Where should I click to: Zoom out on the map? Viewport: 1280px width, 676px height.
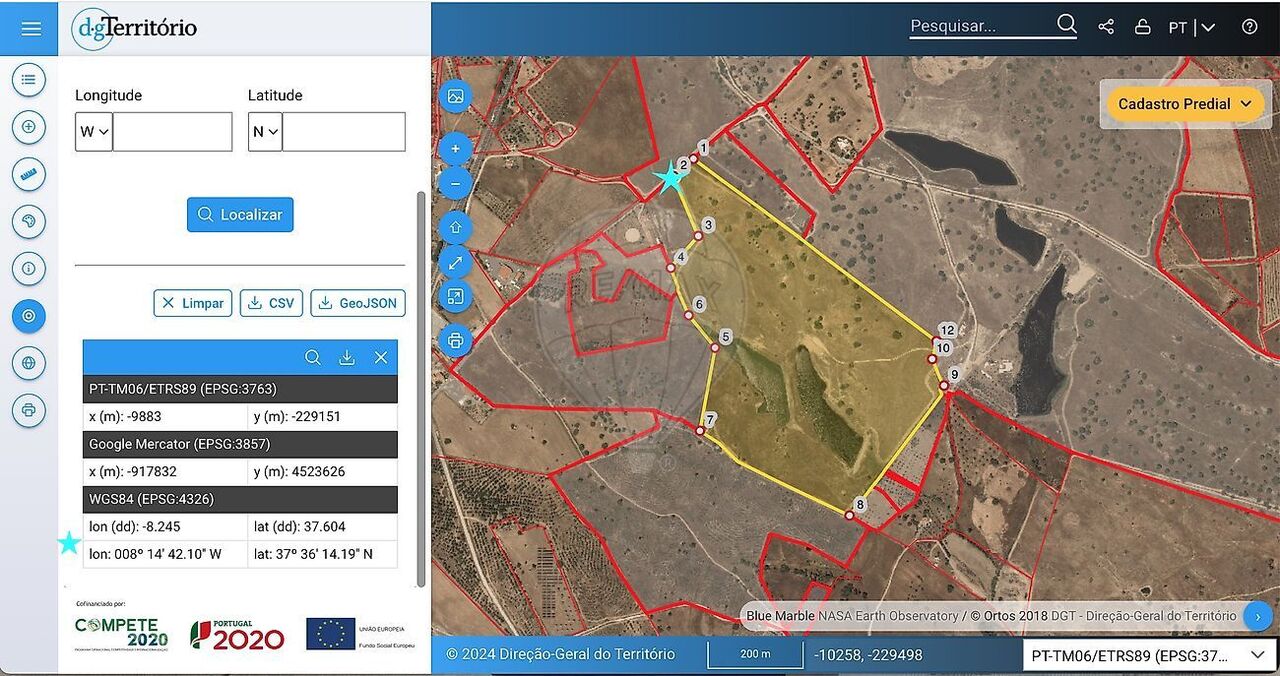(x=456, y=184)
